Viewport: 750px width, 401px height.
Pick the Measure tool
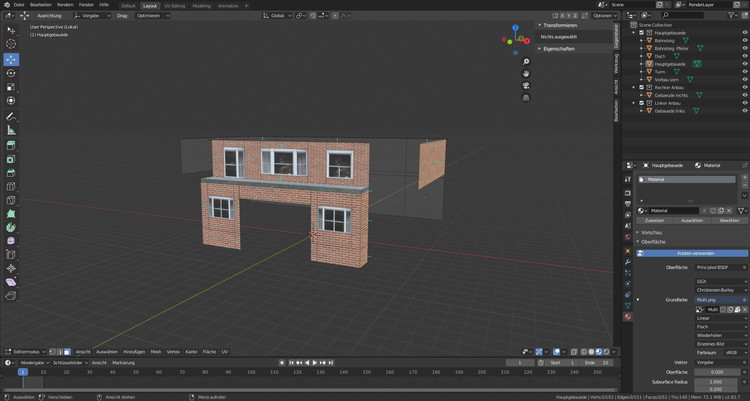tap(11, 130)
